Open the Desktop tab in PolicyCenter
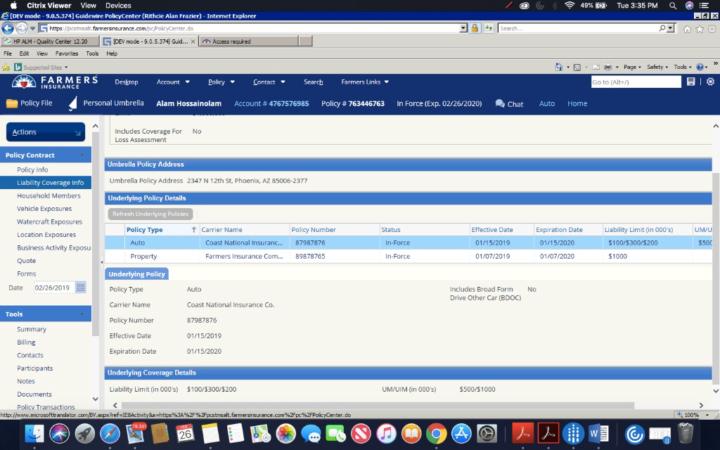 pos(126,82)
